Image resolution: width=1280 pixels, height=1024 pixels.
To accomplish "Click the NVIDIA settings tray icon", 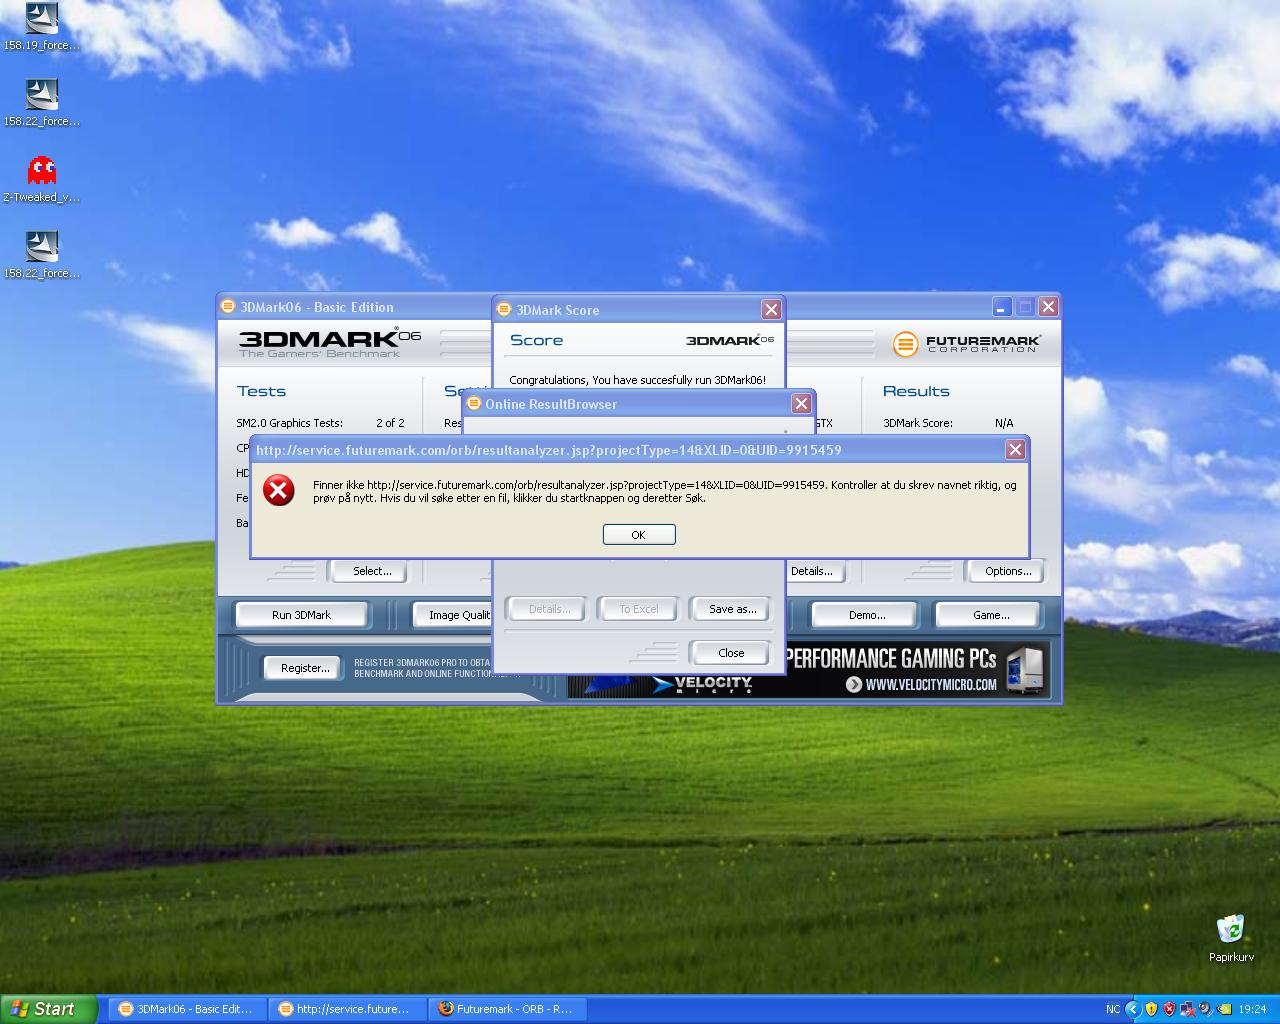I will tap(1223, 1009).
